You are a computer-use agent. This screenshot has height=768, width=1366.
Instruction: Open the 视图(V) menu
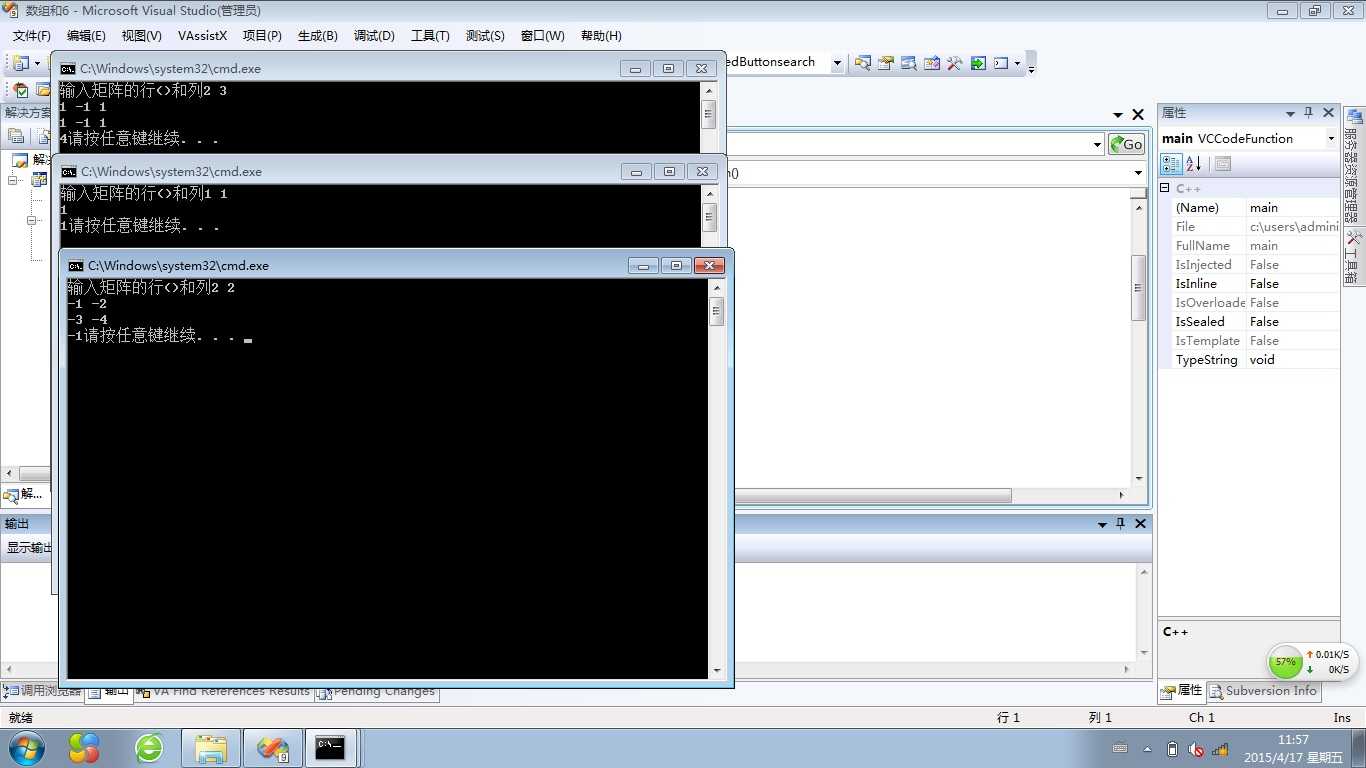coord(141,35)
